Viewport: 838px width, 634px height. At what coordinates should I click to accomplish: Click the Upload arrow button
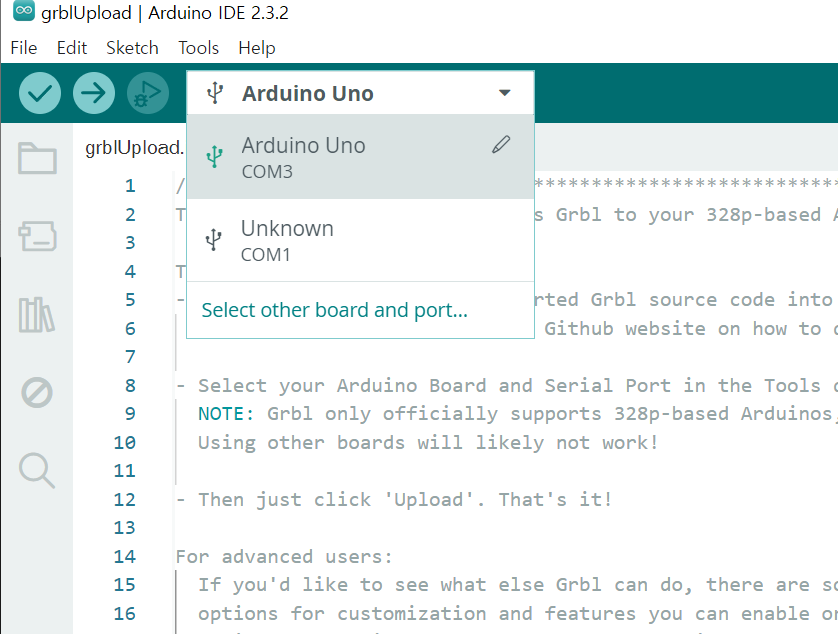click(x=94, y=93)
